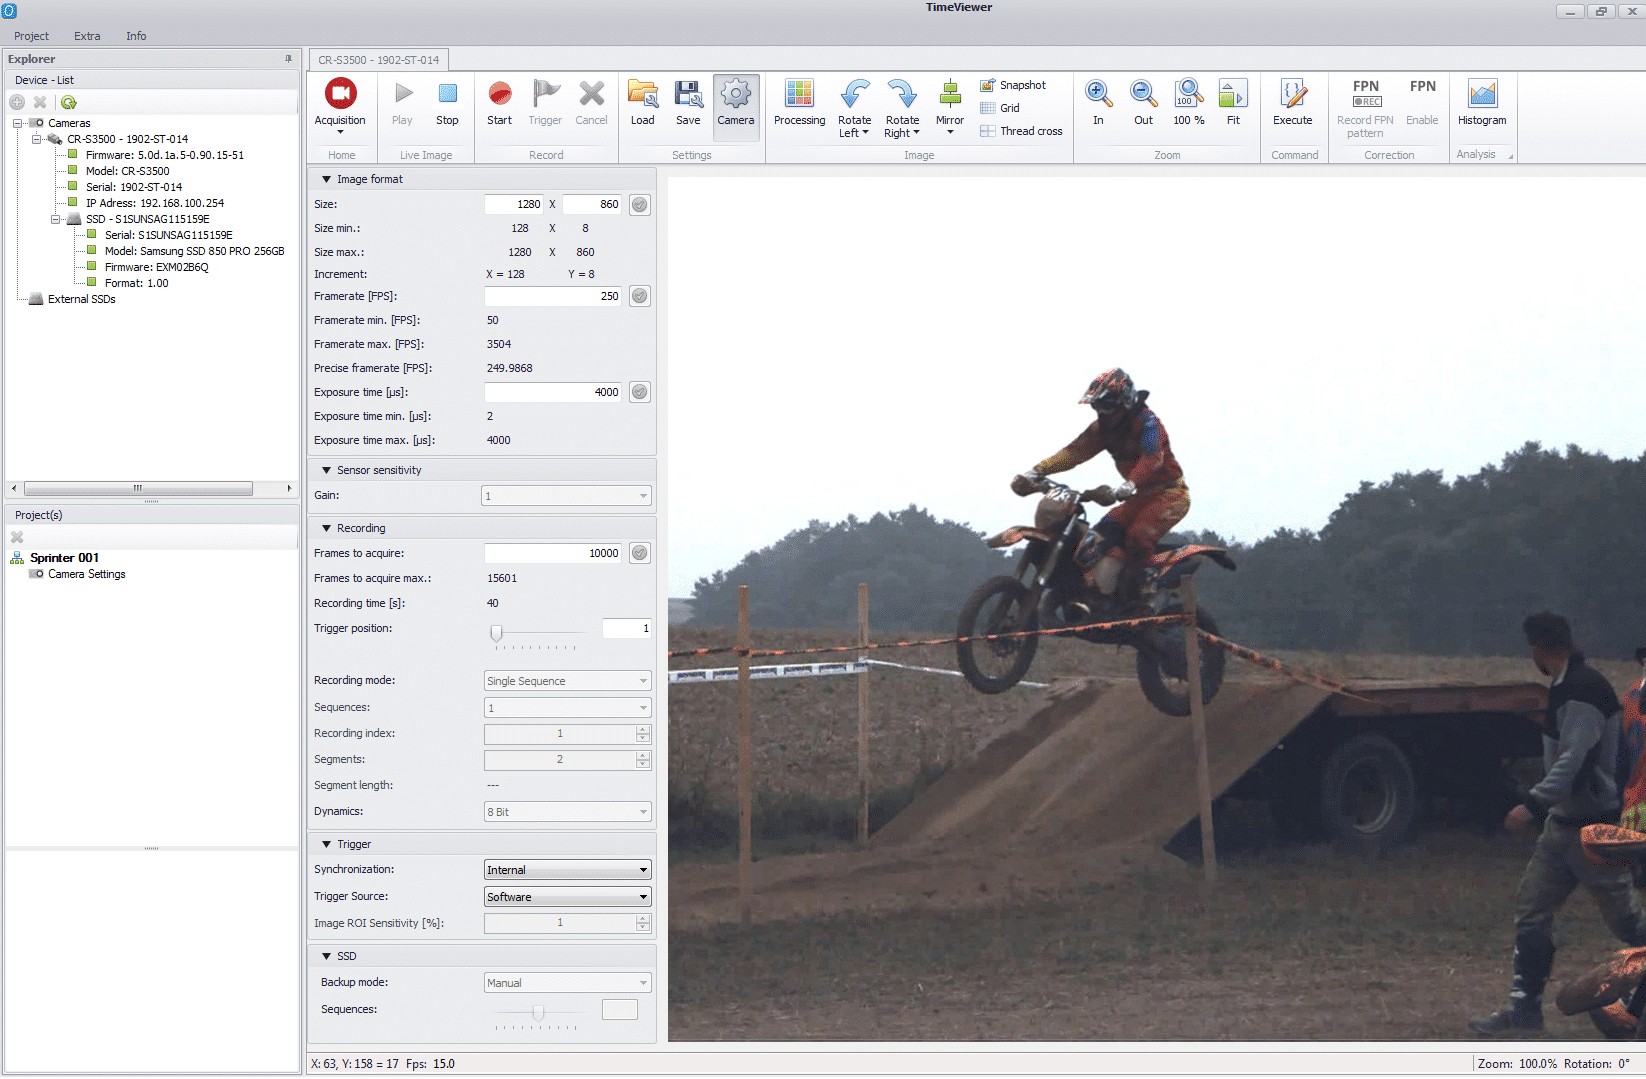Image resolution: width=1646 pixels, height=1079 pixels.
Task: Toggle the Thread cross overlay
Action: [1021, 131]
